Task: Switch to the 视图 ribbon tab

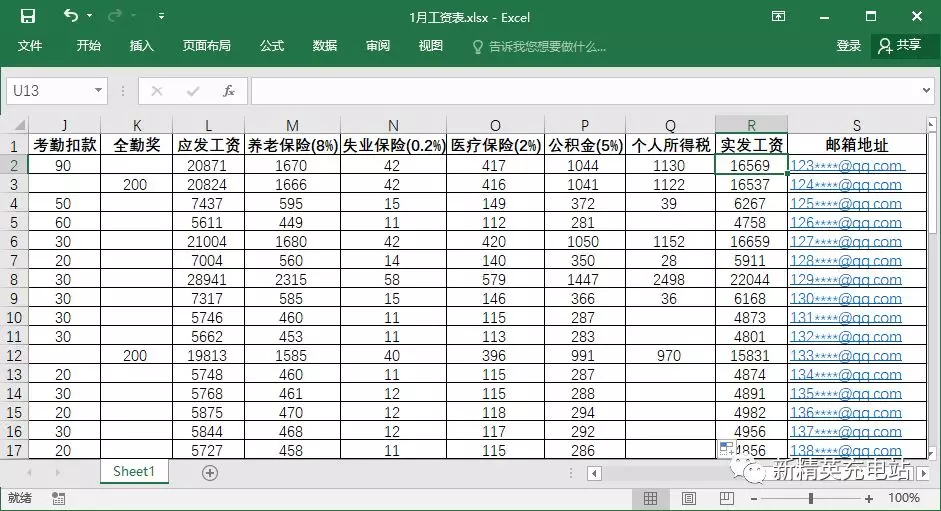Action: [430, 46]
